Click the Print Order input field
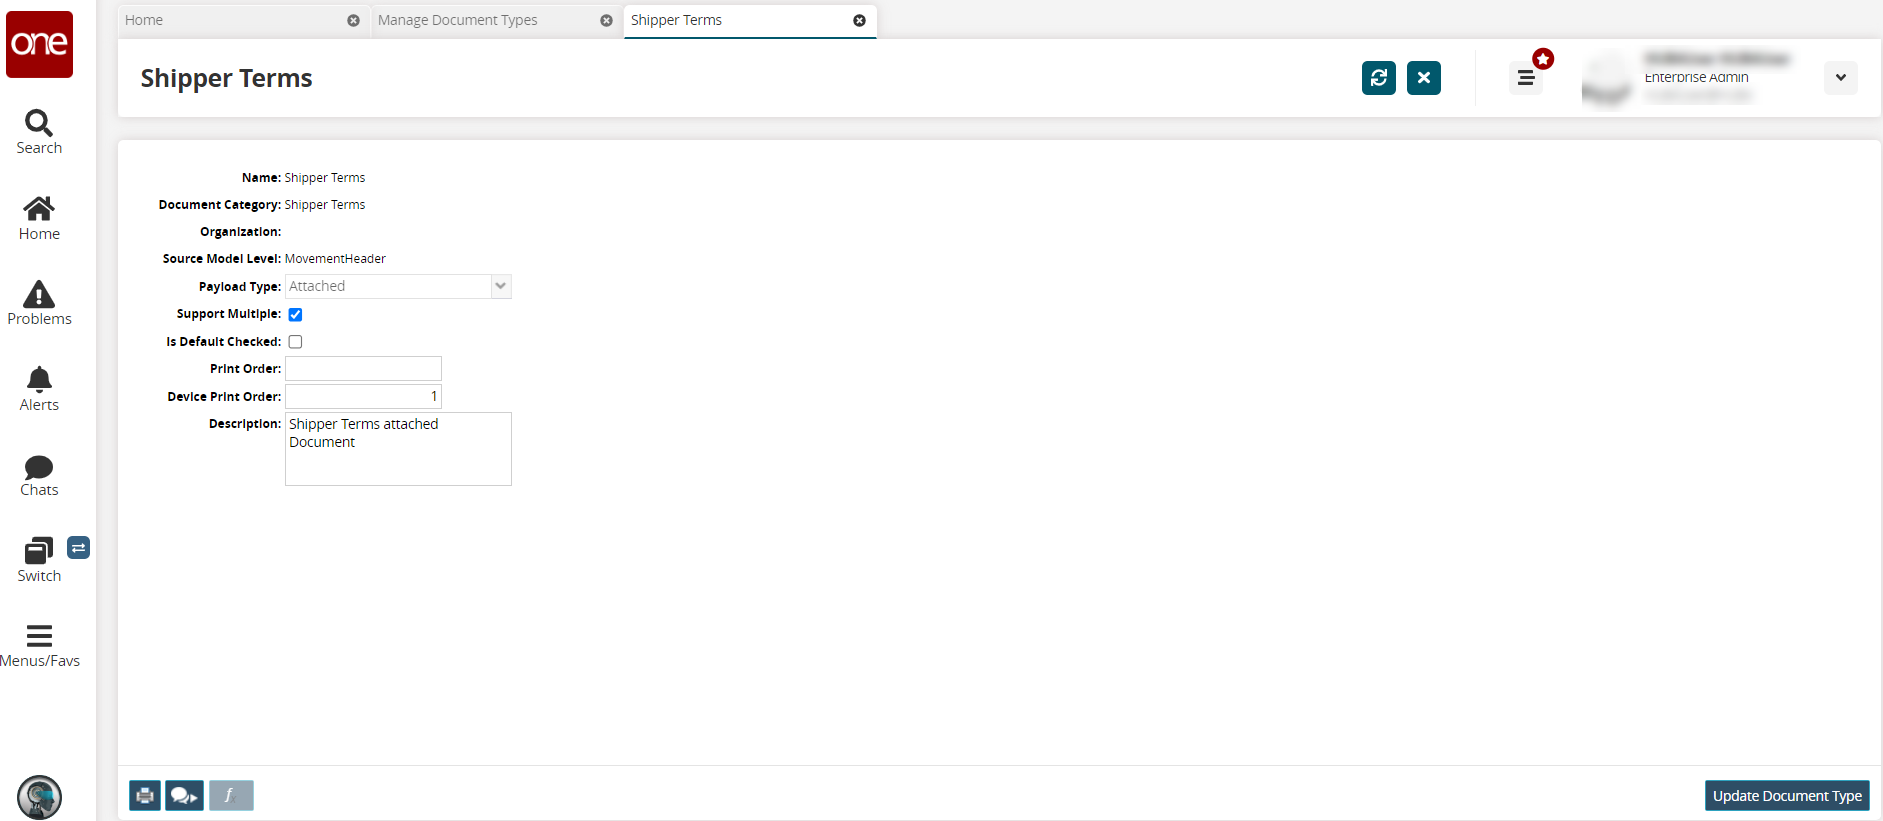Image resolution: width=1883 pixels, height=821 pixels. coord(363,369)
